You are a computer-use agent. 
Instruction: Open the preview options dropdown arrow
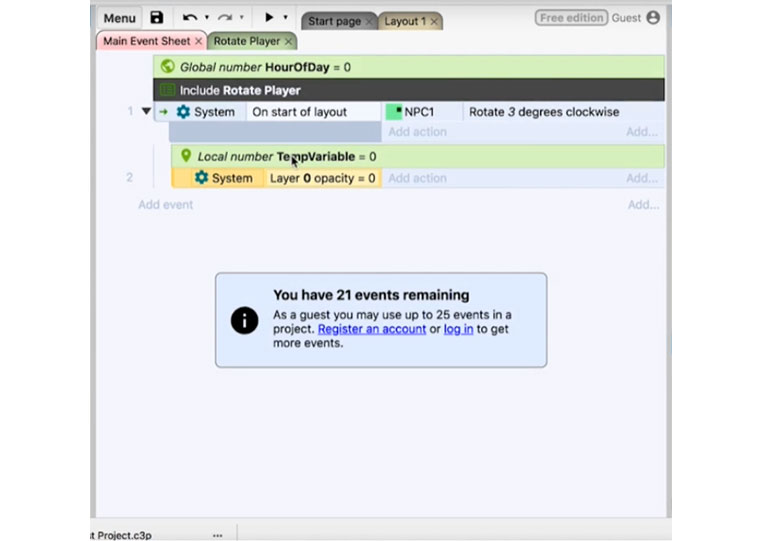(286, 18)
